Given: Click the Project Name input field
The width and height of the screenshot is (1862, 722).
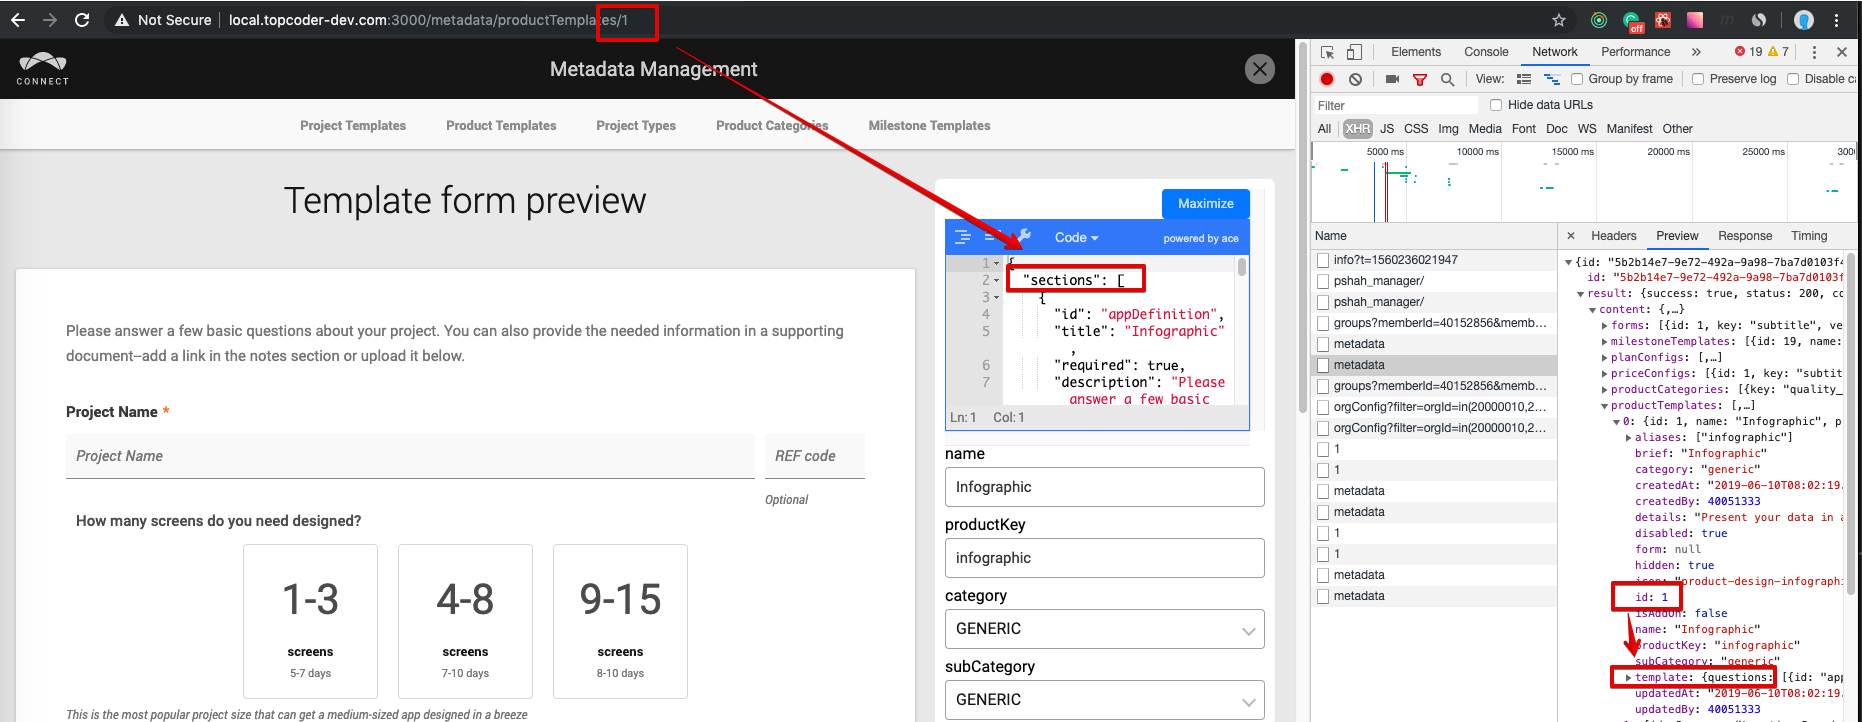Looking at the screenshot, I should pyautogui.click(x=410, y=456).
